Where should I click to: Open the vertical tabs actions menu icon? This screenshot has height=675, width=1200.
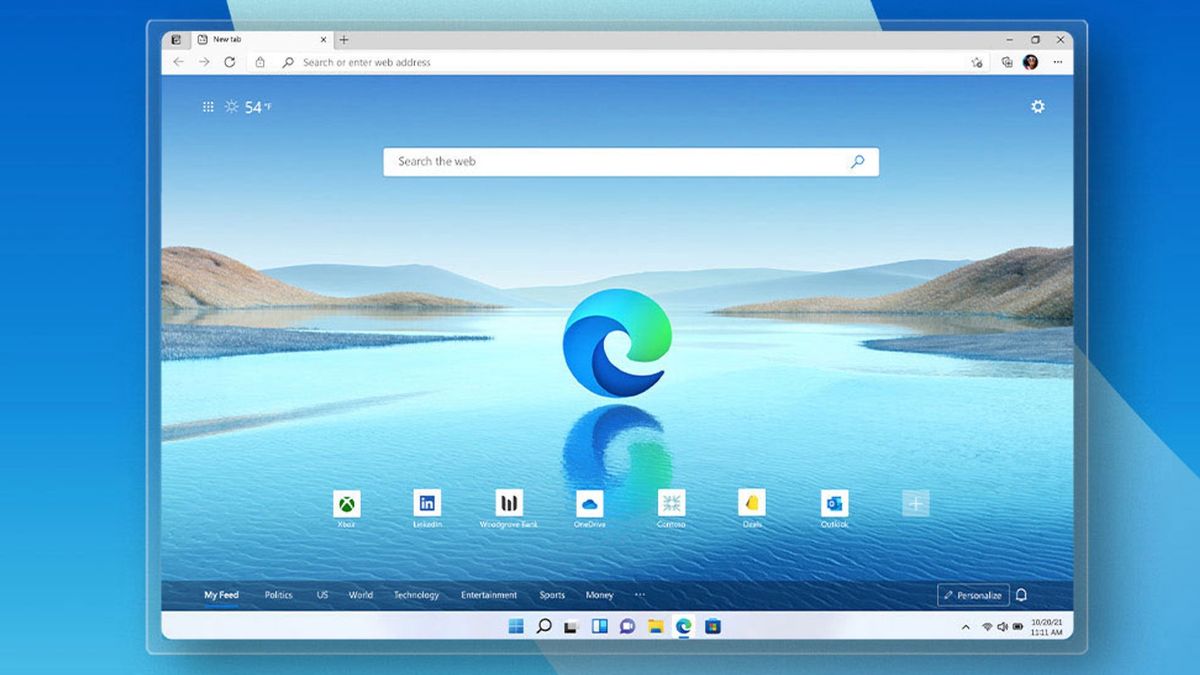(176, 40)
